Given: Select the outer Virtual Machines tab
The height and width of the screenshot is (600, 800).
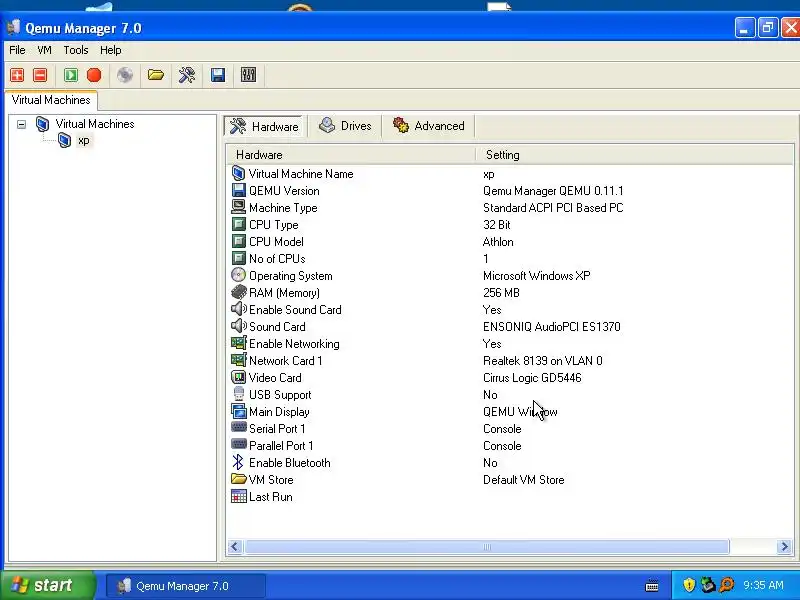Looking at the screenshot, I should point(51,99).
